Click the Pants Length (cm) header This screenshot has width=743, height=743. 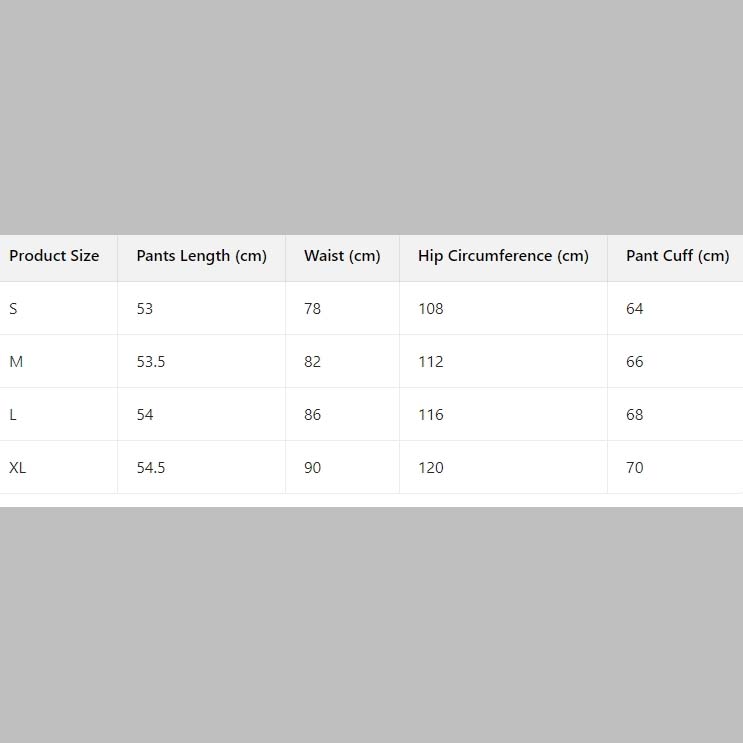201,256
